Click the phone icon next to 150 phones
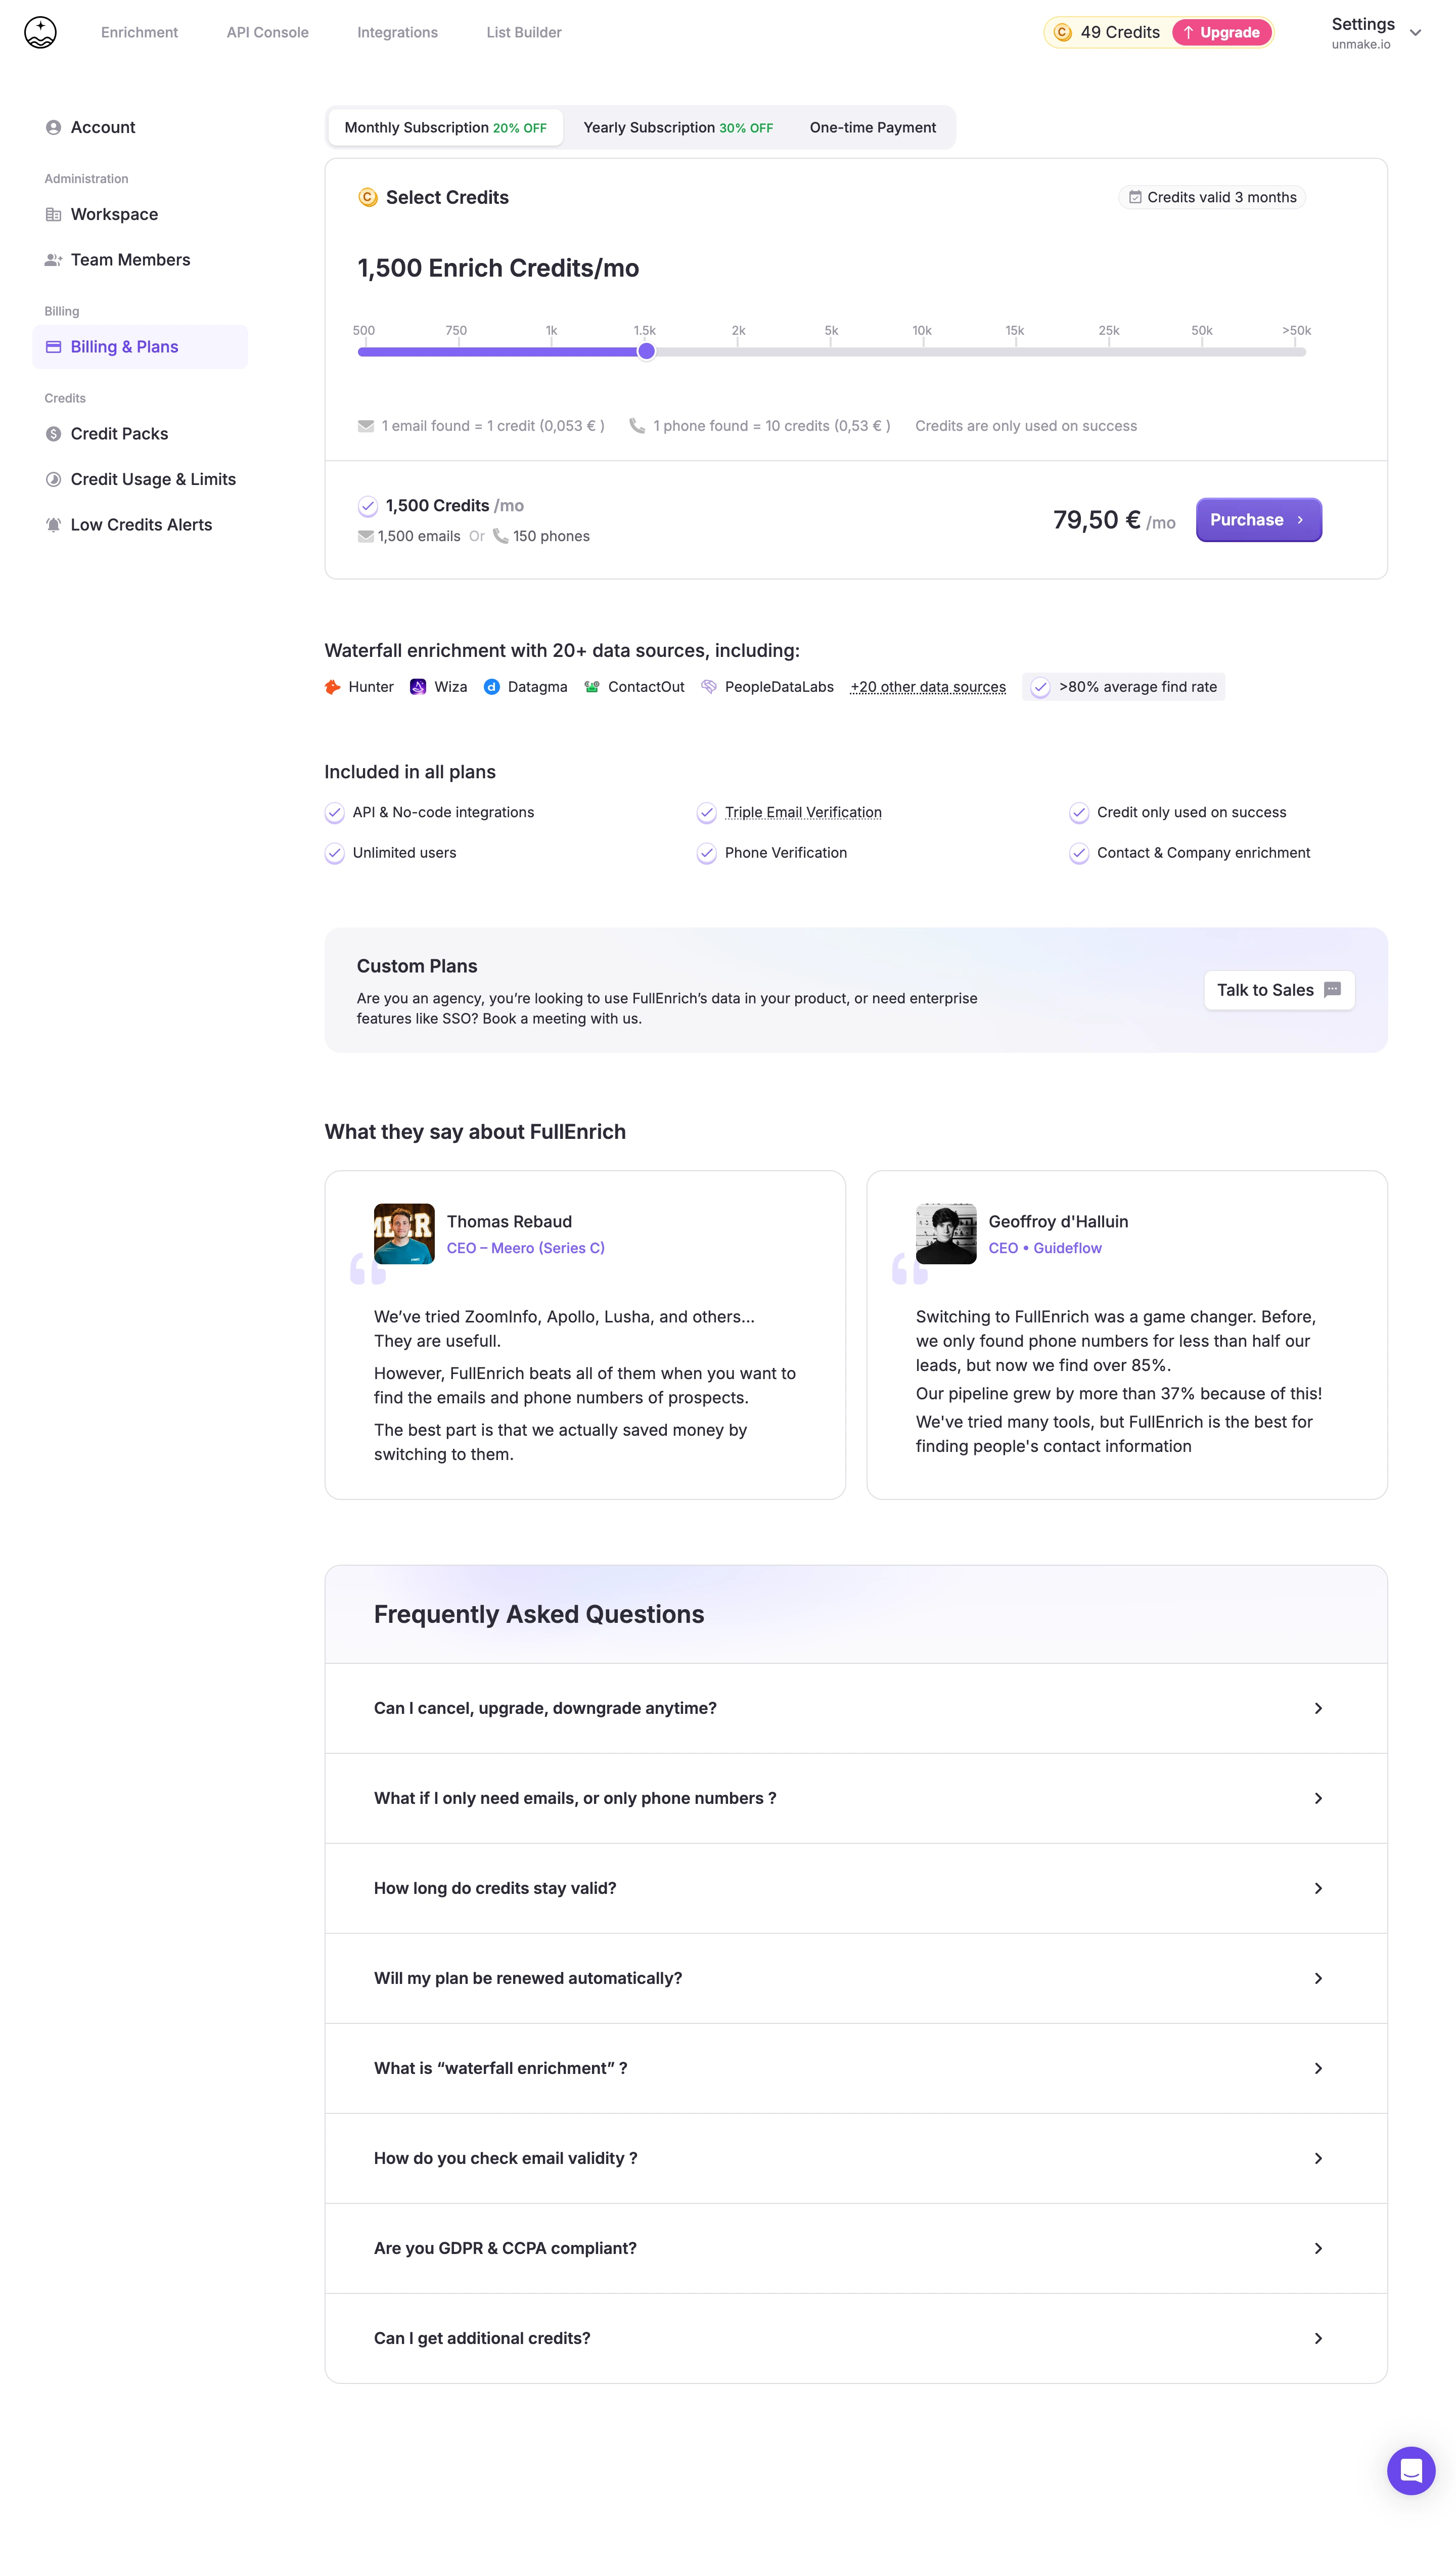The image size is (1456, 2566). (x=500, y=536)
